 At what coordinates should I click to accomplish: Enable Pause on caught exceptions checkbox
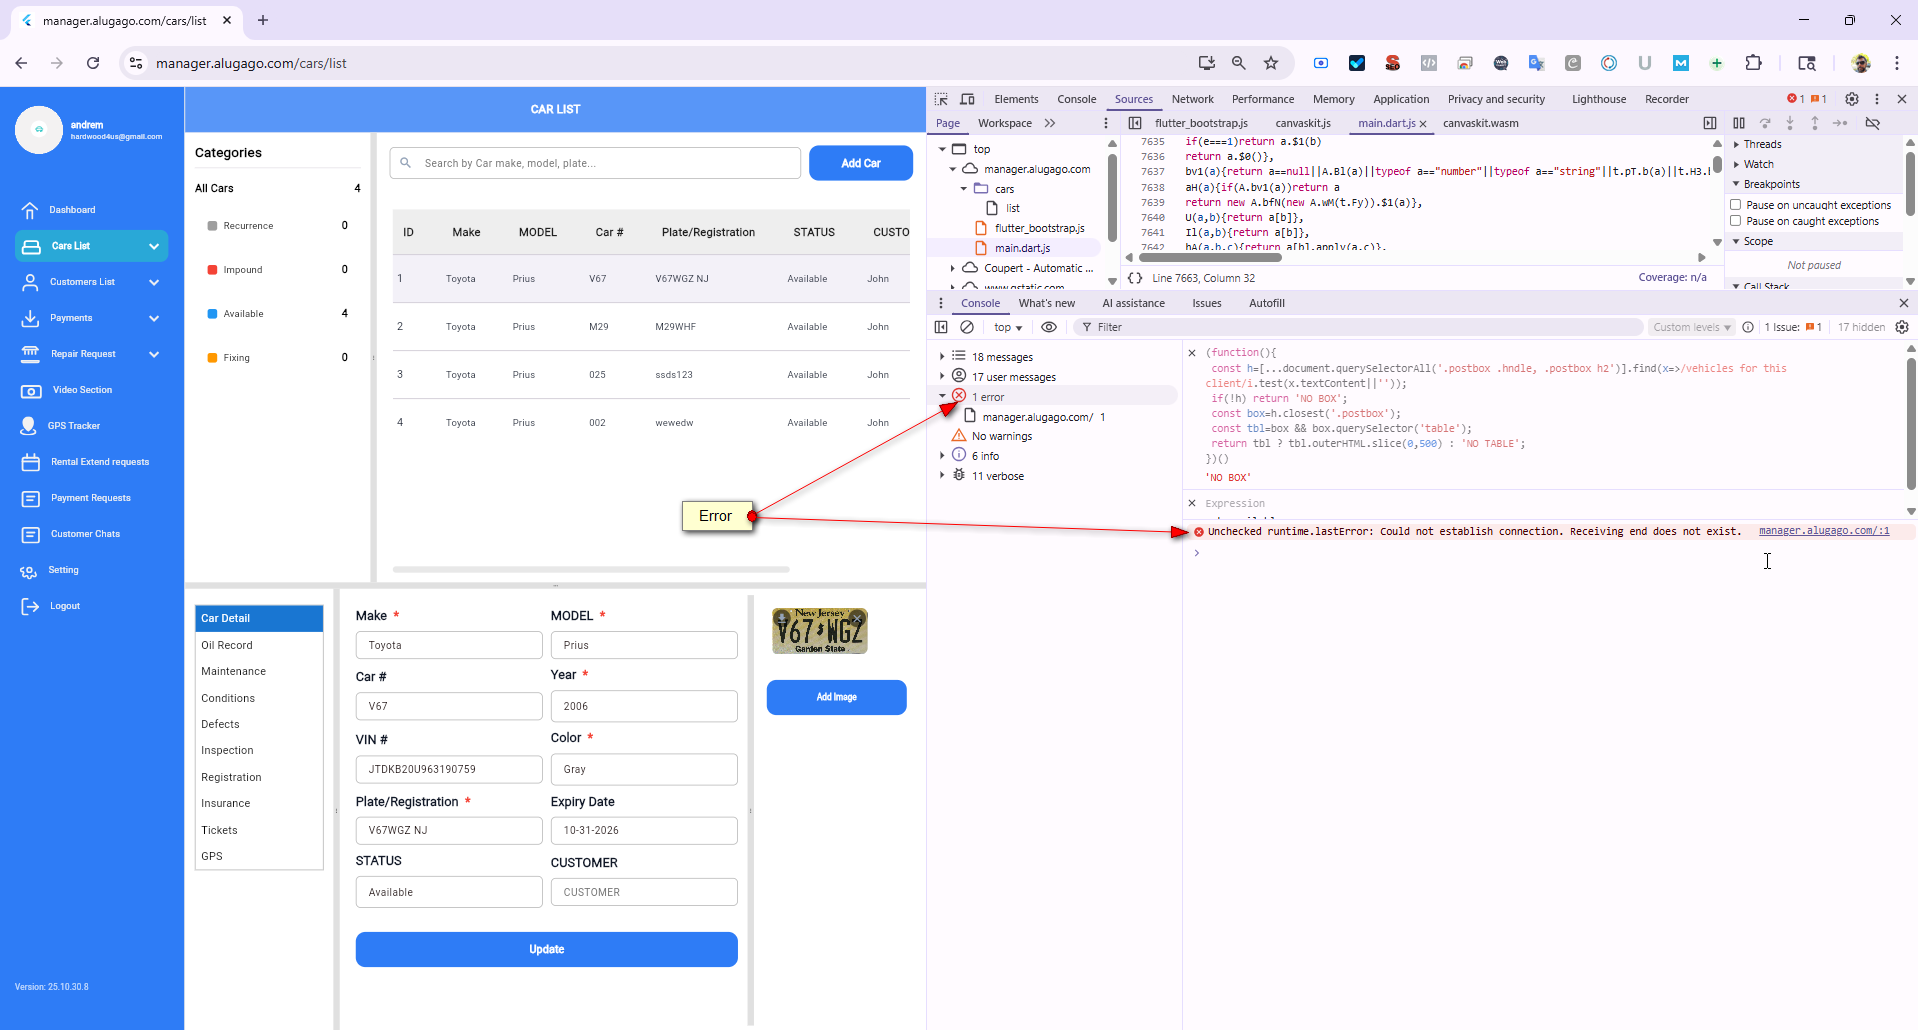pyautogui.click(x=1736, y=221)
